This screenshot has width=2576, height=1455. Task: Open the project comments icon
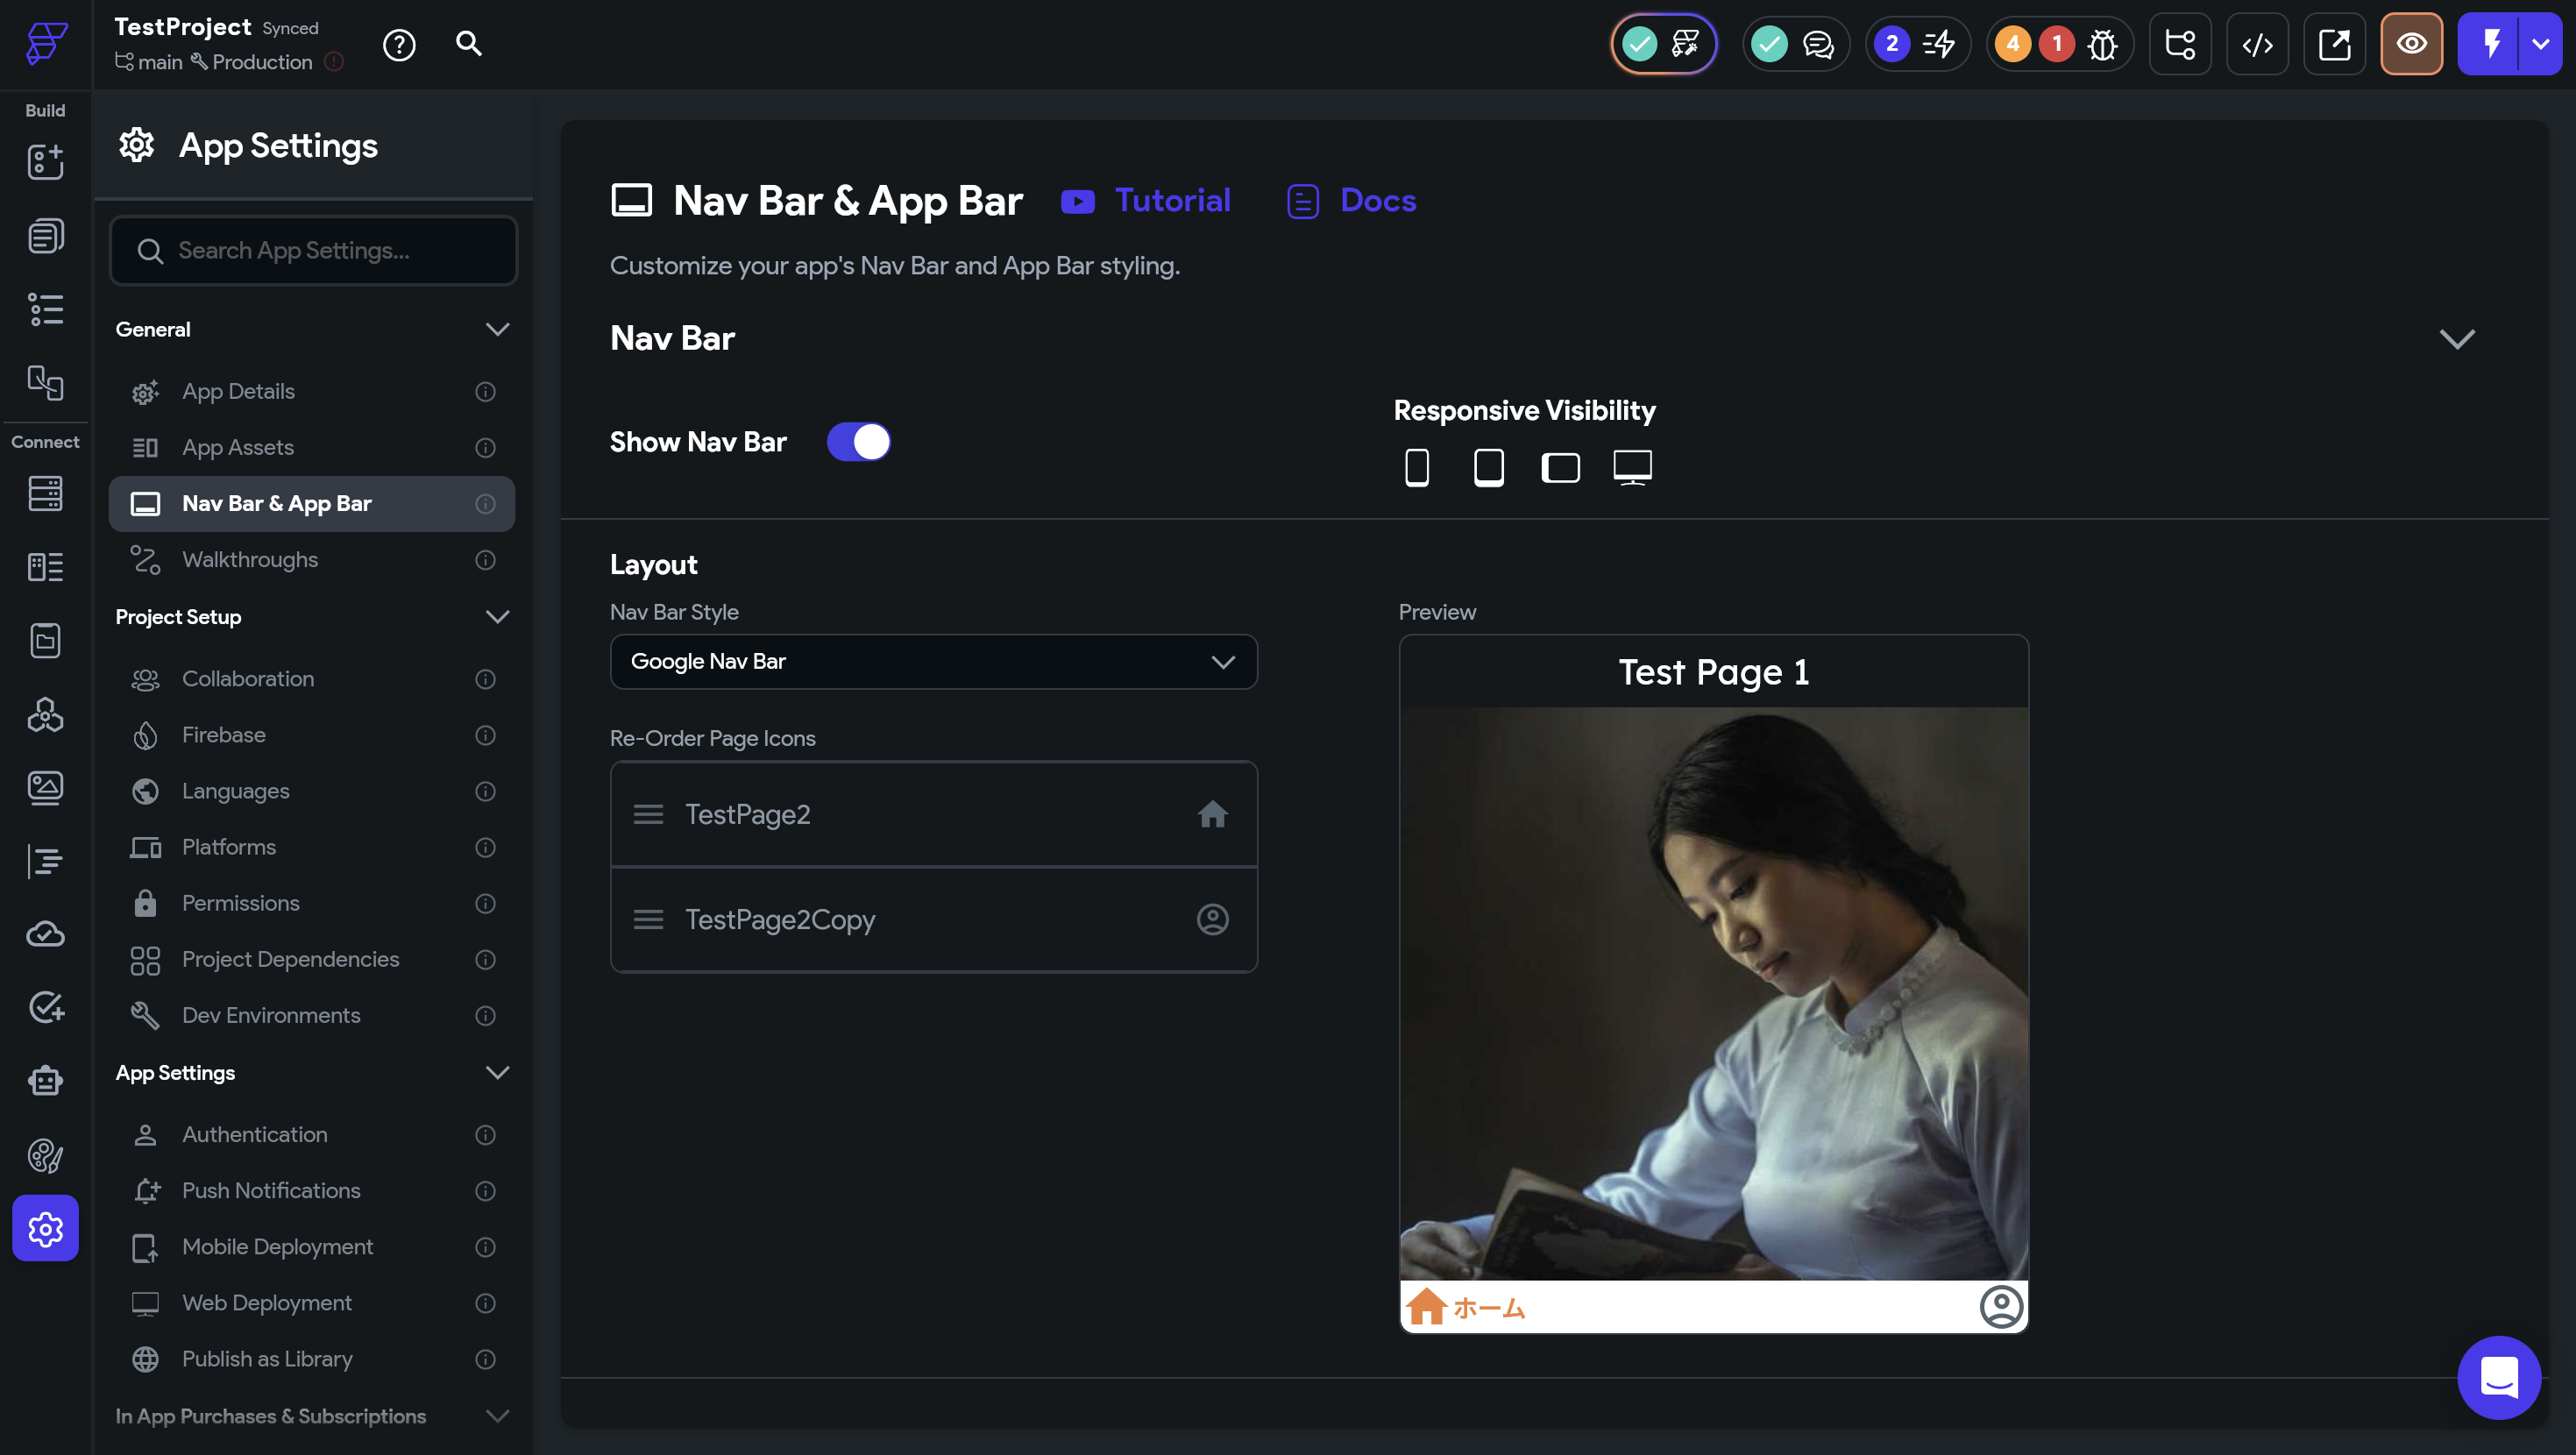click(x=1817, y=44)
